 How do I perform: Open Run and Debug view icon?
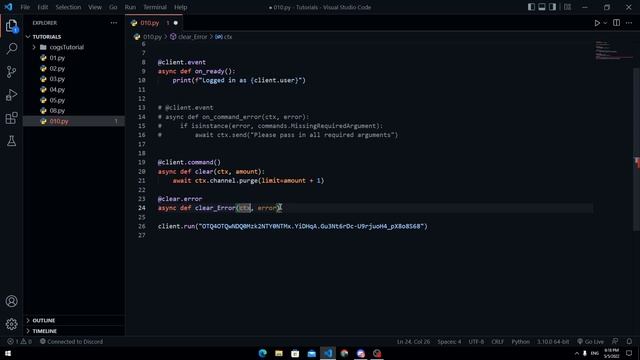tap(11, 95)
